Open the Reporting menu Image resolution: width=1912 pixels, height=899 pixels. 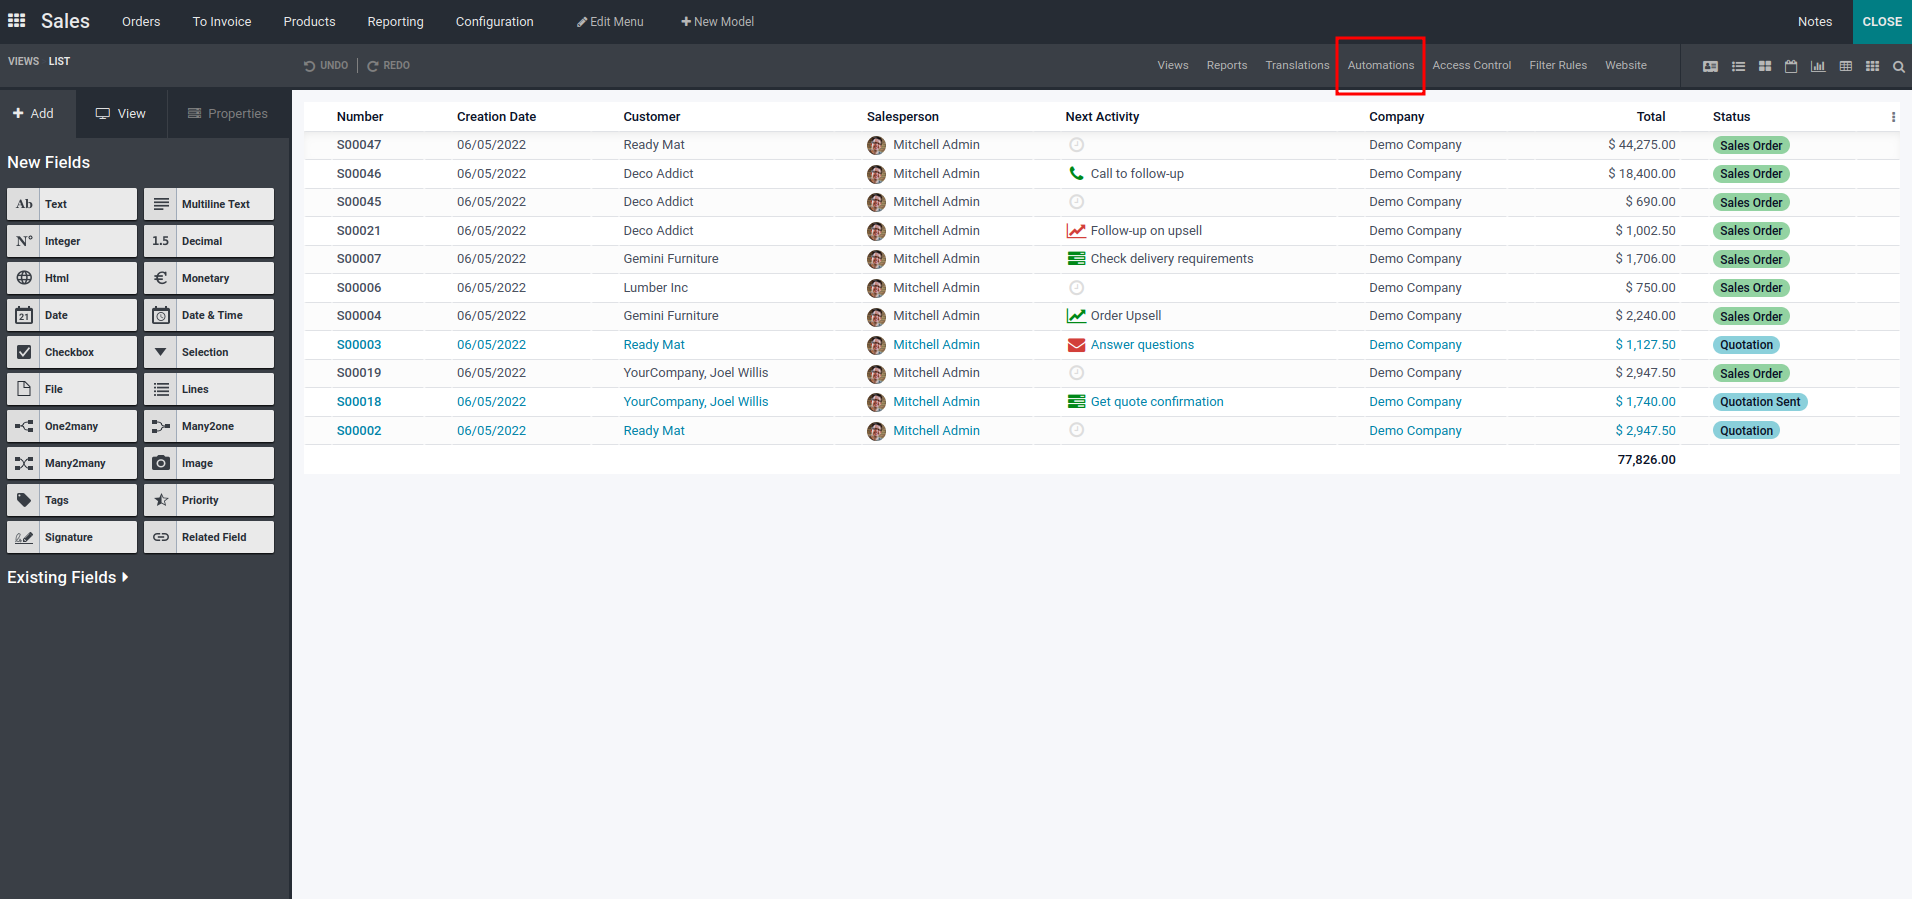click(x=395, y=21)
